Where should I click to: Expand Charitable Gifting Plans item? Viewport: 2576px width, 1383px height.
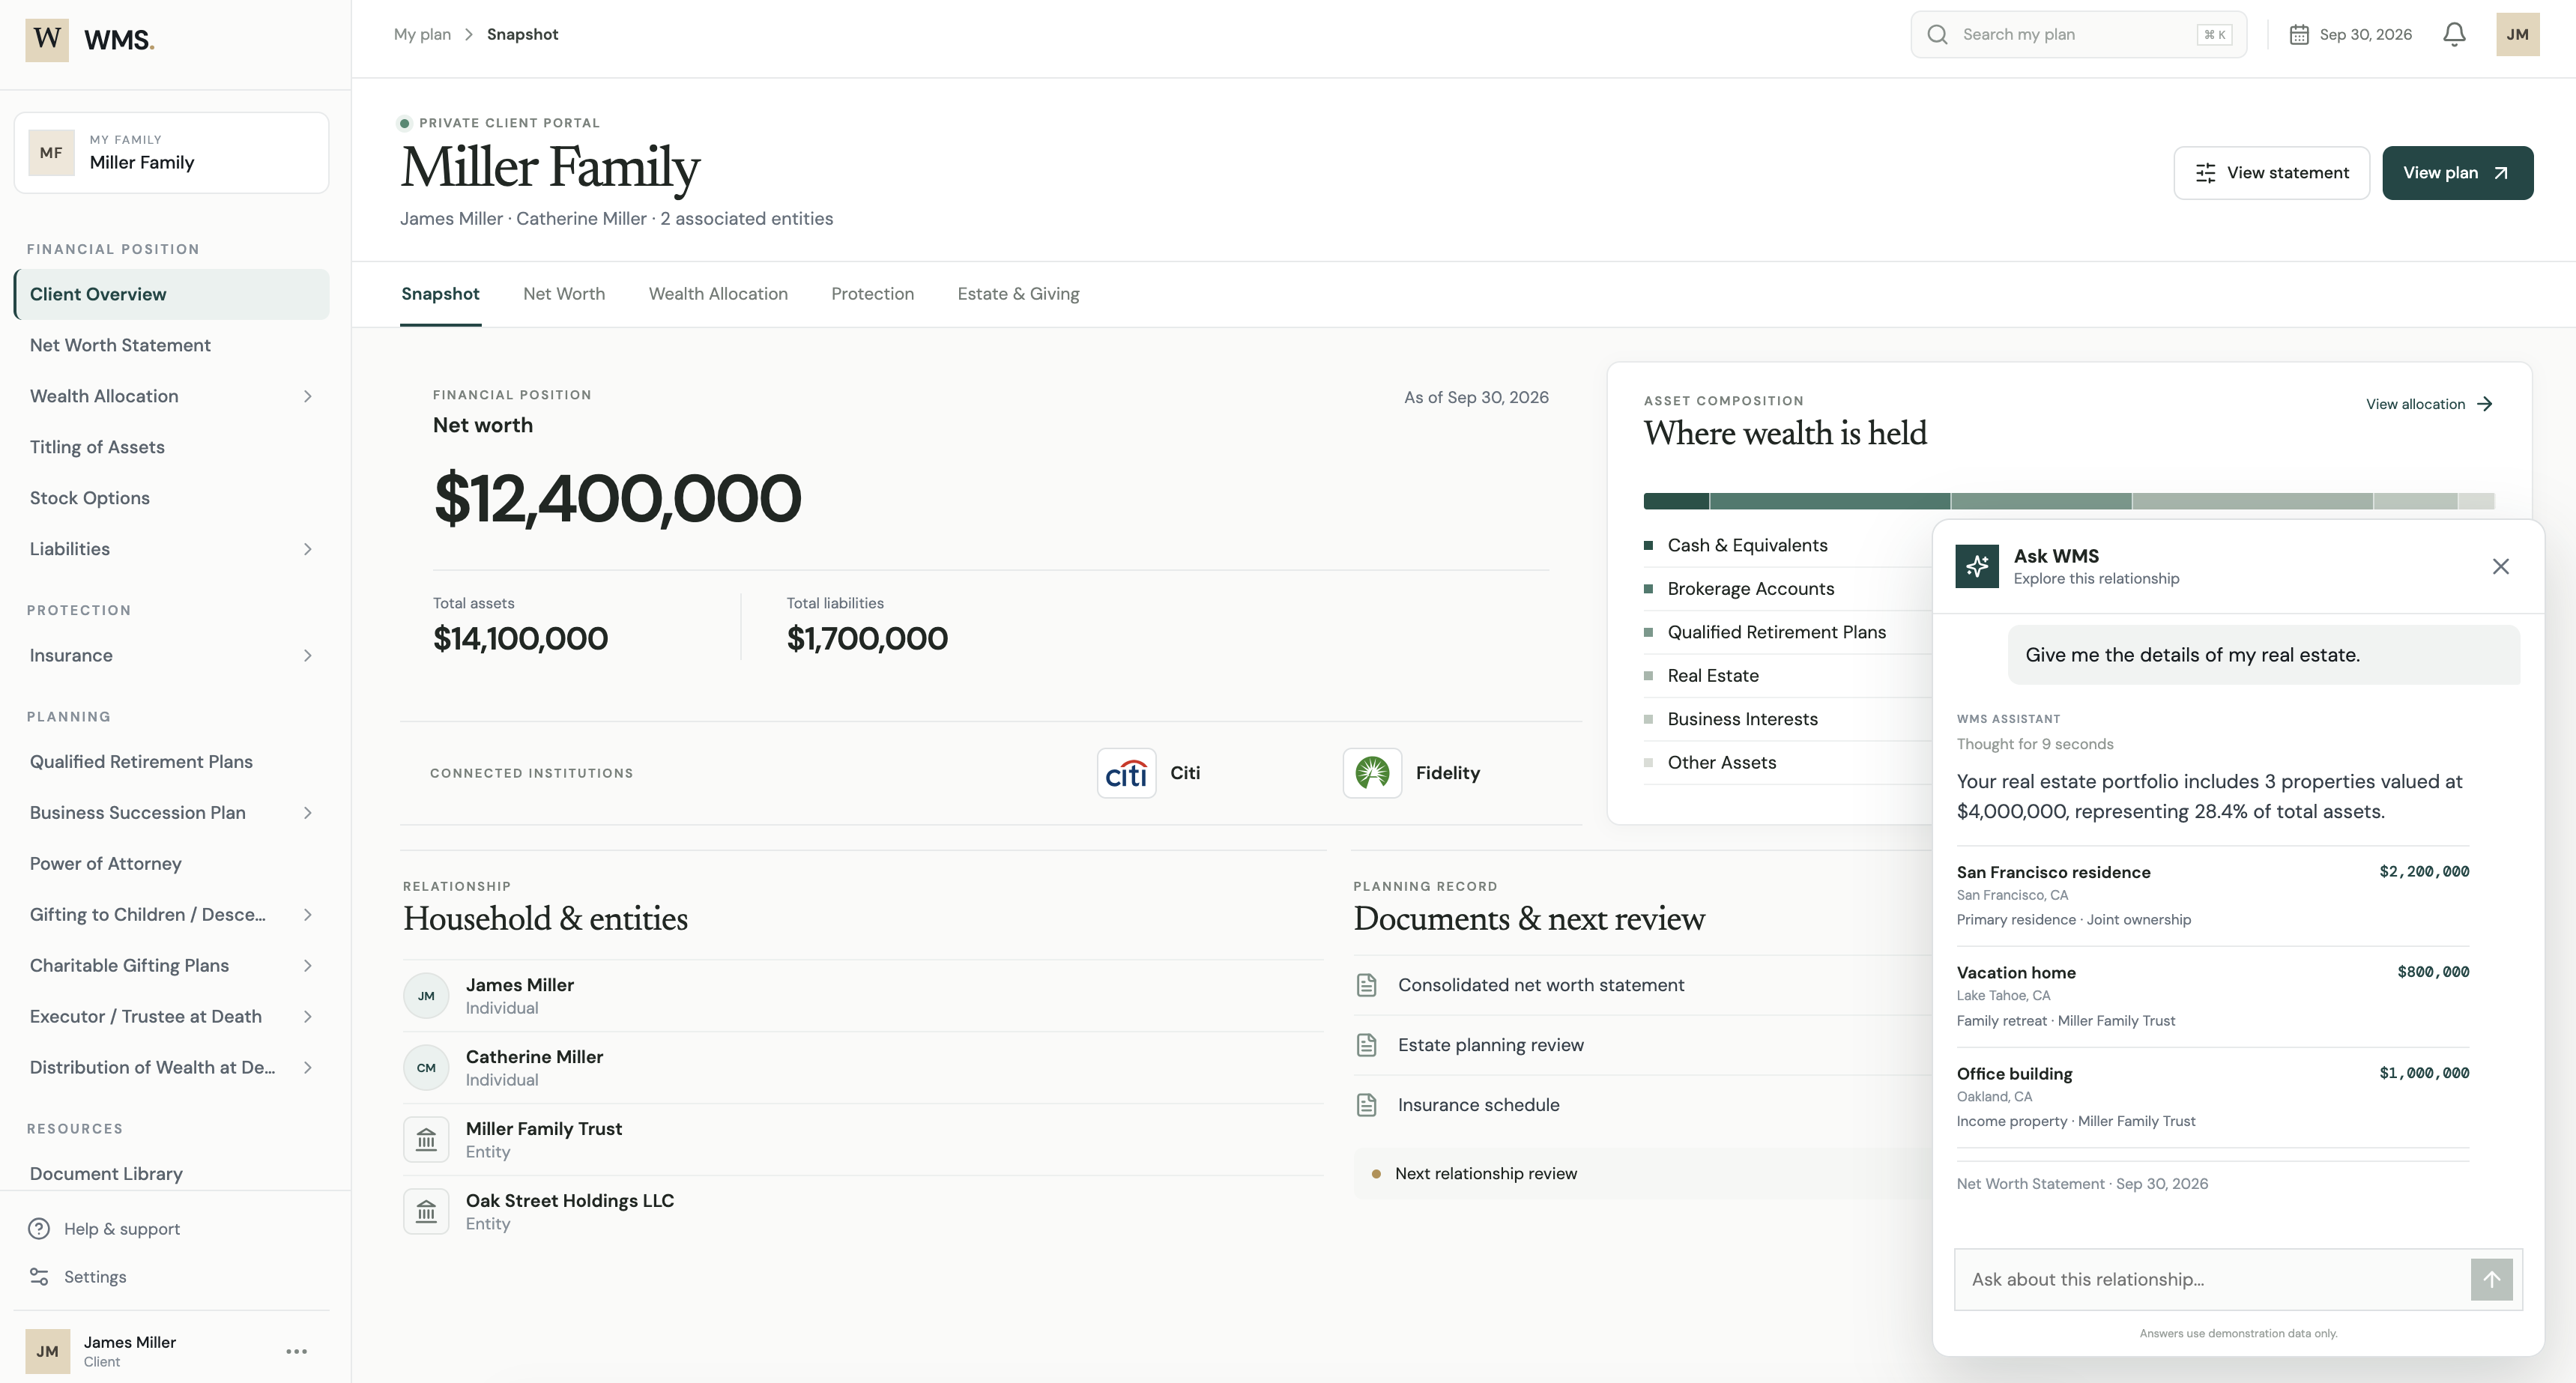307,966
